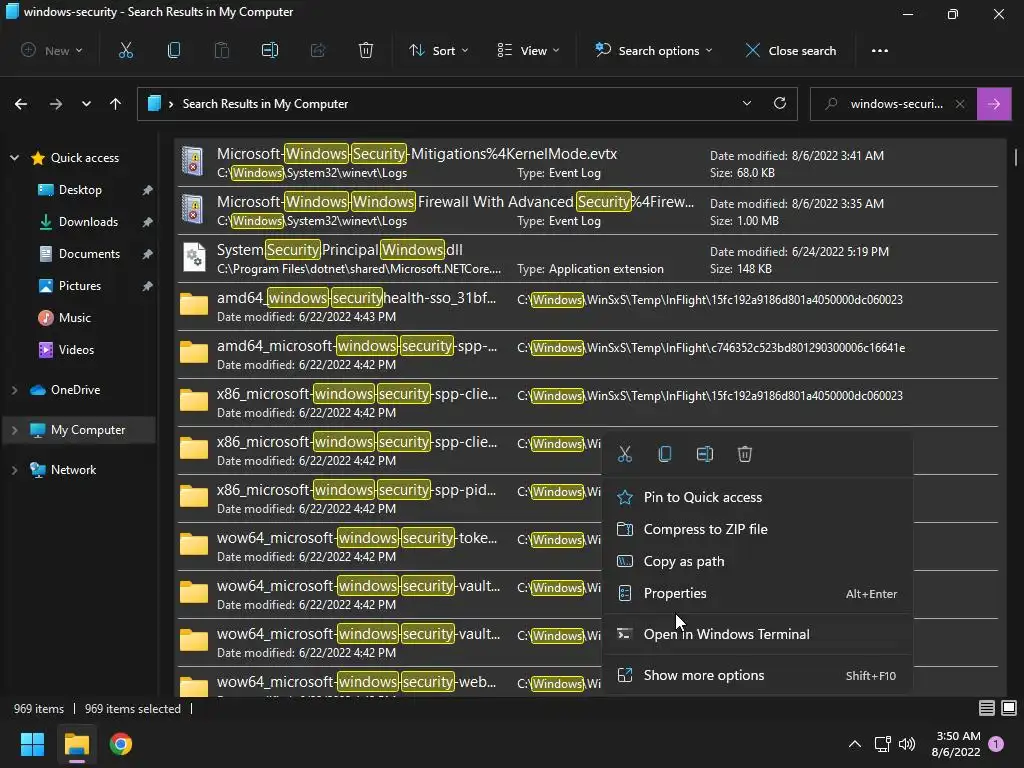Launch Google Chrome from the taskbar
This screenshot has width=1024, height=768.
[121, 744]
